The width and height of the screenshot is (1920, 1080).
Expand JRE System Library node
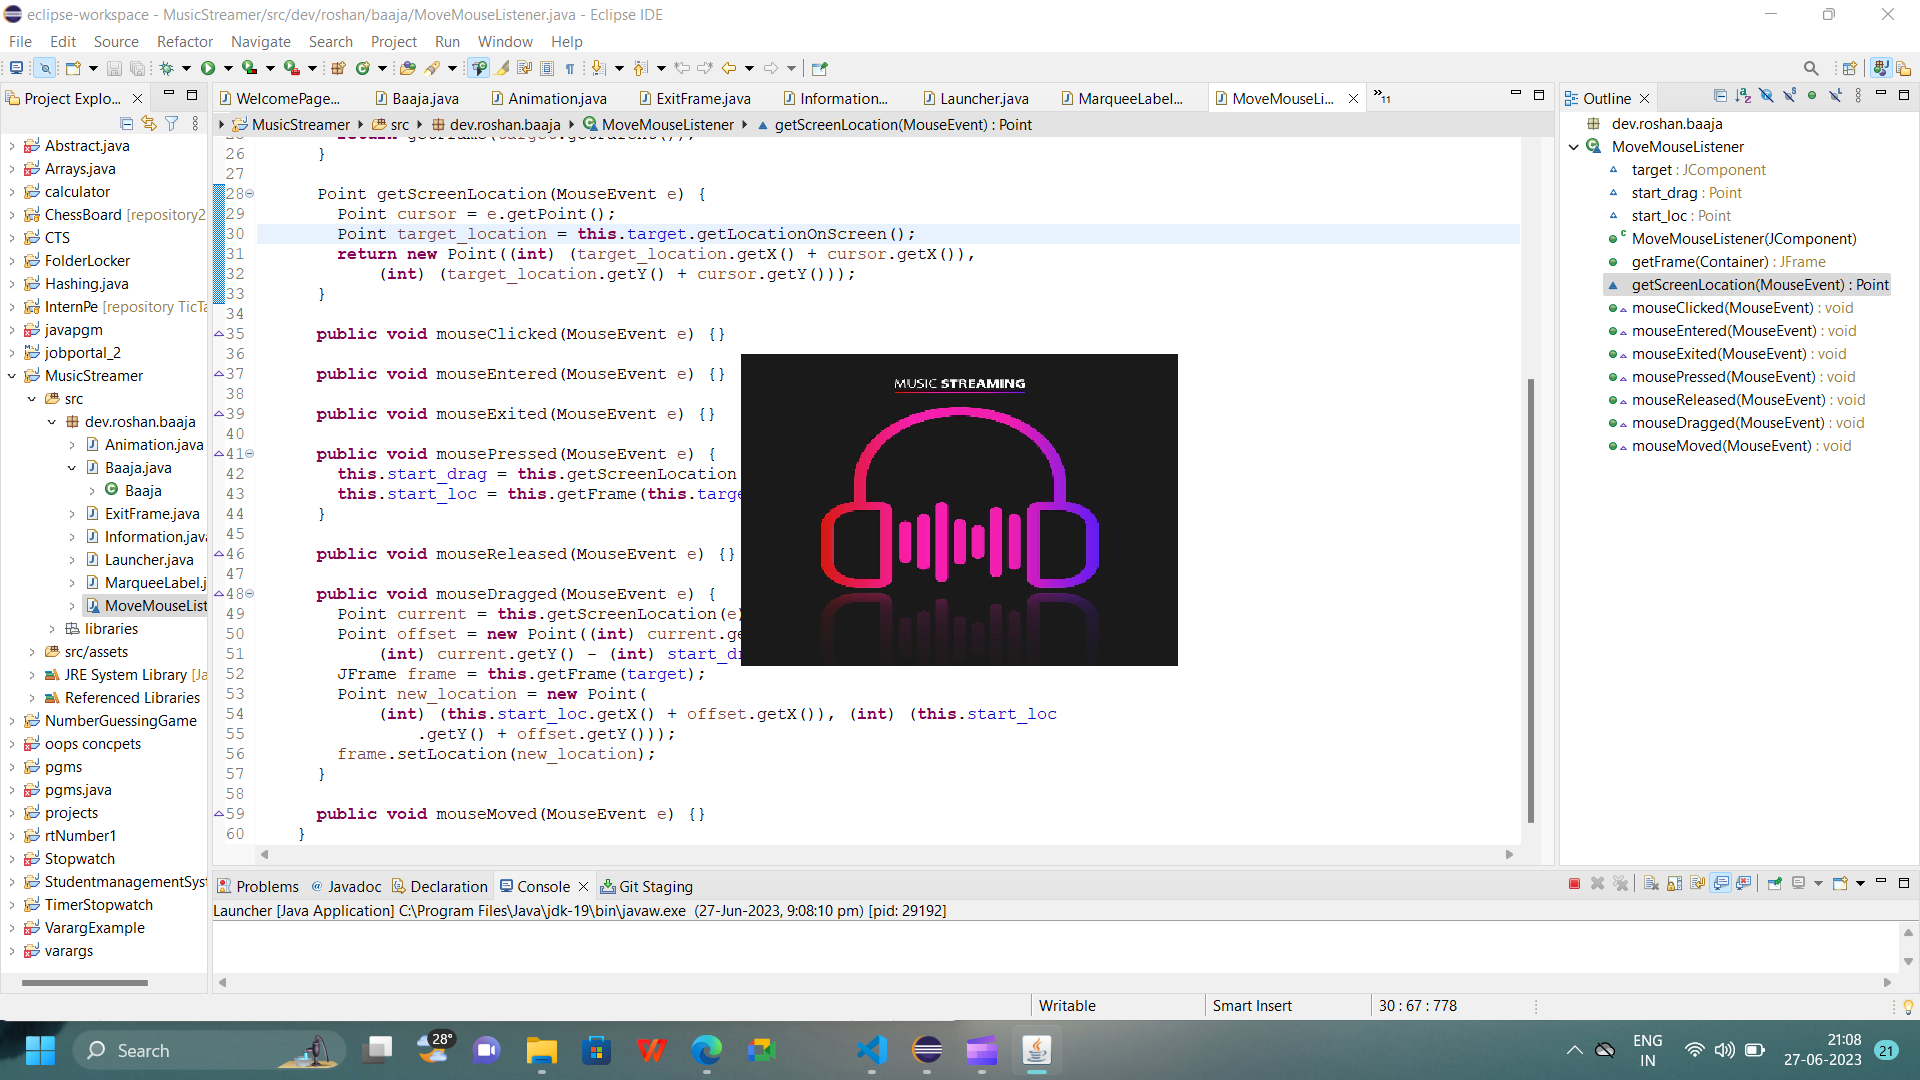32,675
